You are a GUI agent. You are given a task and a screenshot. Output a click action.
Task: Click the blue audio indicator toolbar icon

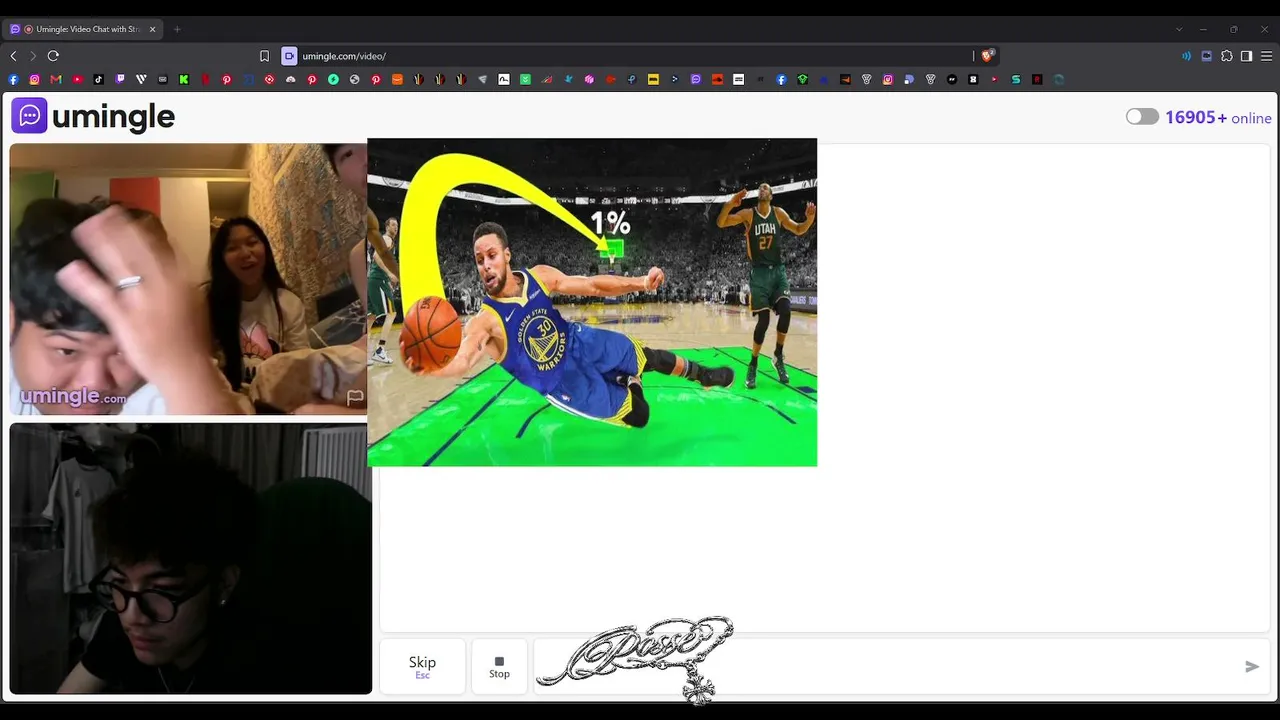pyautogui.click(x=1186, y=56)
